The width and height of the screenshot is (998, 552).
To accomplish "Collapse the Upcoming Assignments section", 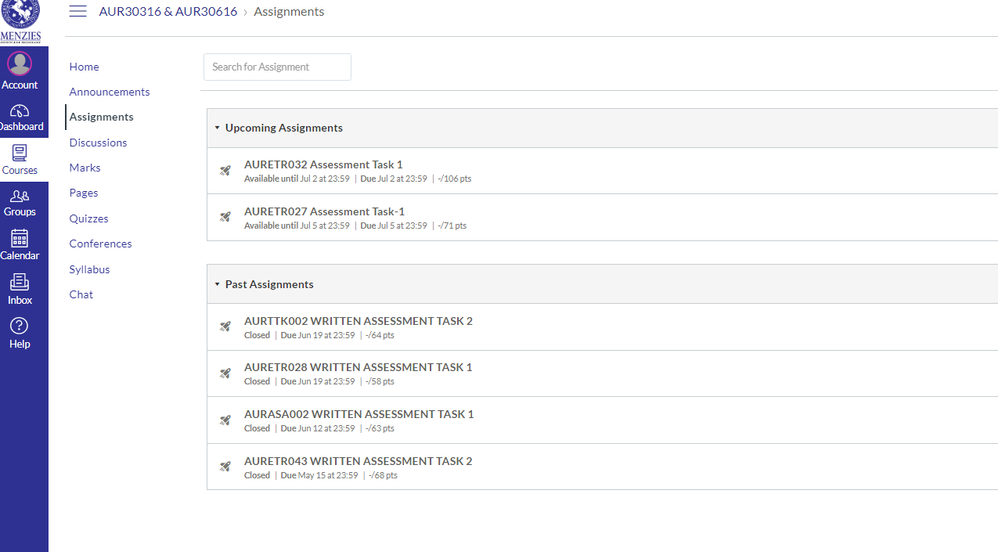I will click(217, 128).
